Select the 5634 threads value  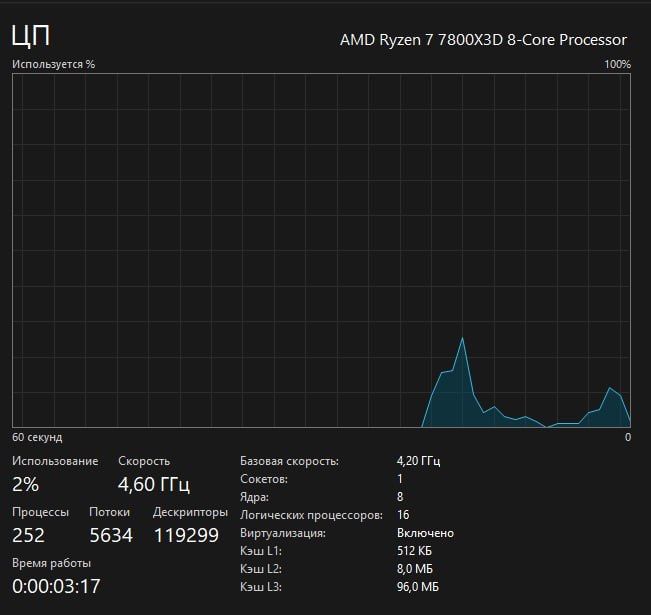(111, 535)
